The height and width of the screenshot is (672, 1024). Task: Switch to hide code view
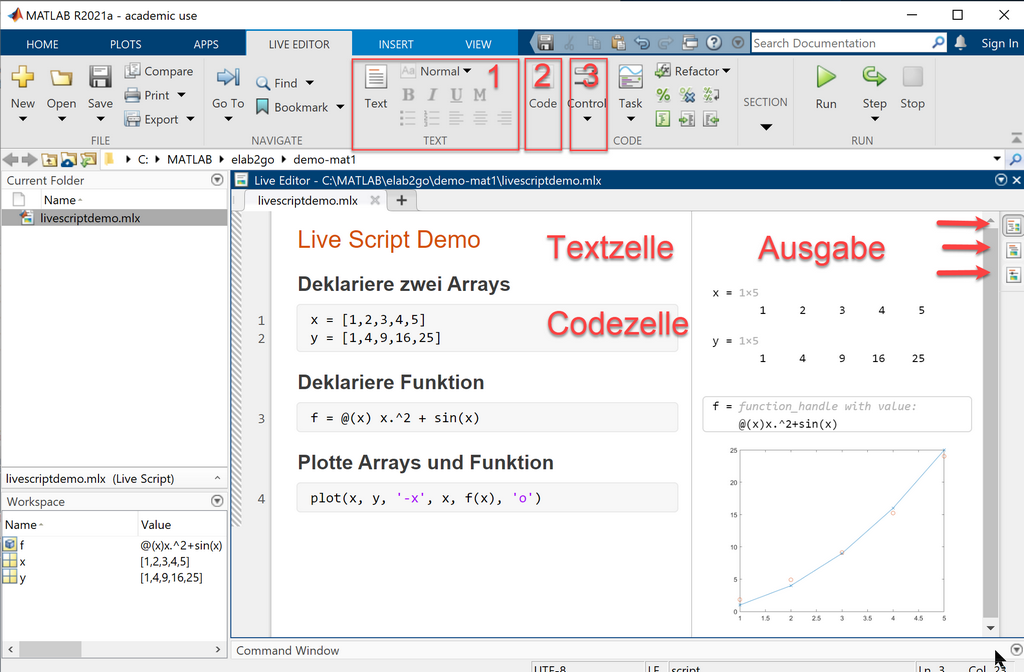pos(1014,275)
